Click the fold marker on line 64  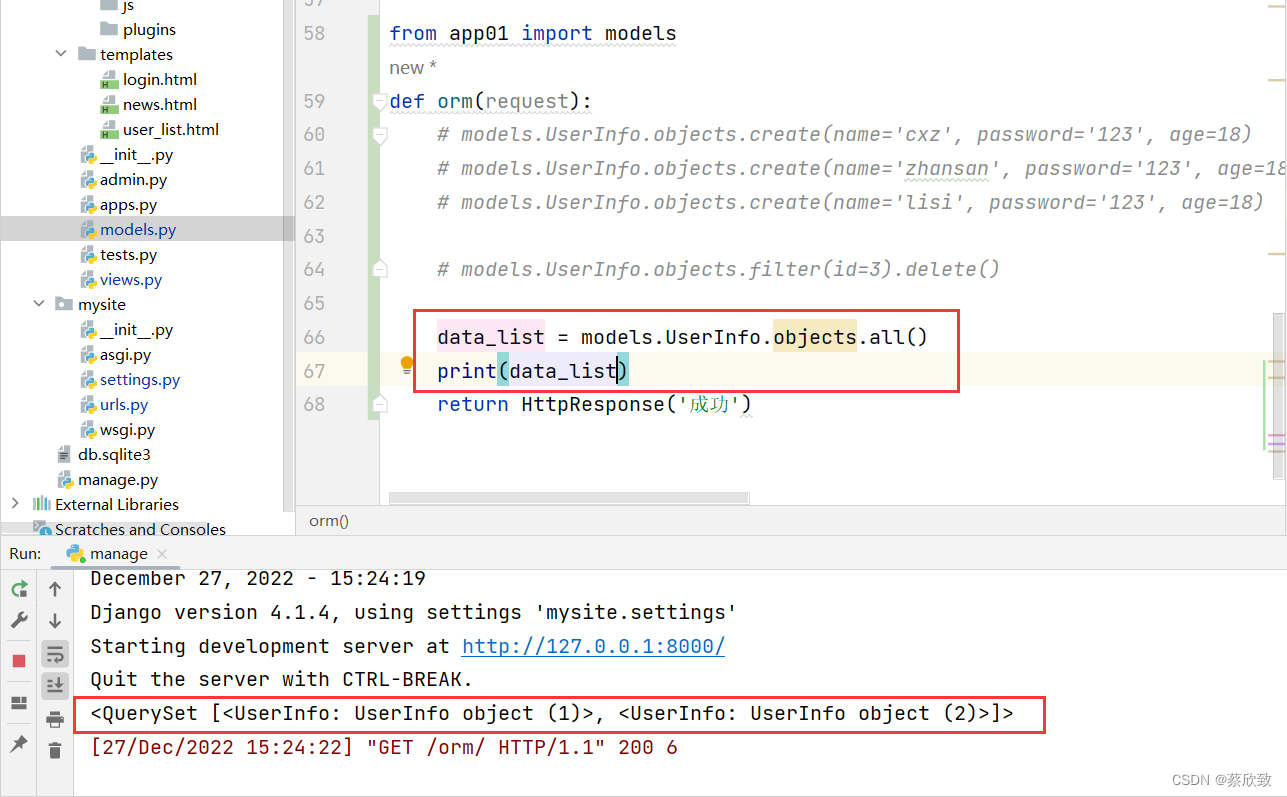[x=379, y=268]
